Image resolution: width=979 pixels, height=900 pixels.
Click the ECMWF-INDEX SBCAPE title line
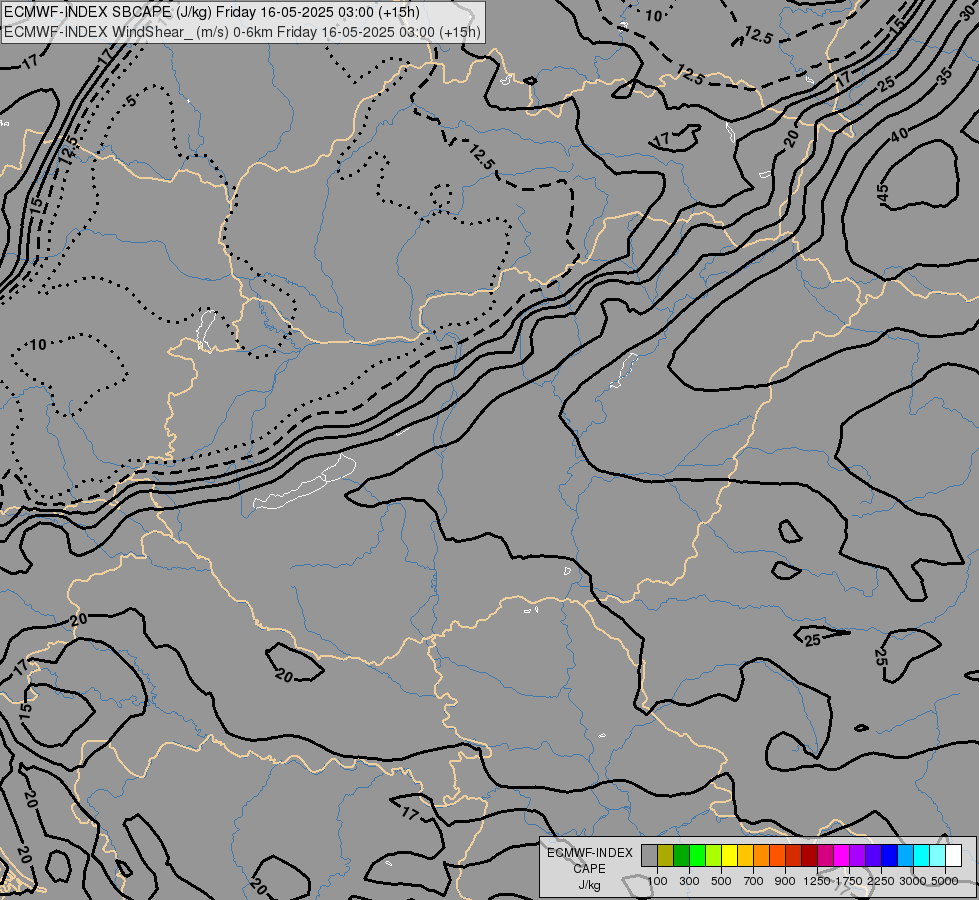tap(212, 12)
